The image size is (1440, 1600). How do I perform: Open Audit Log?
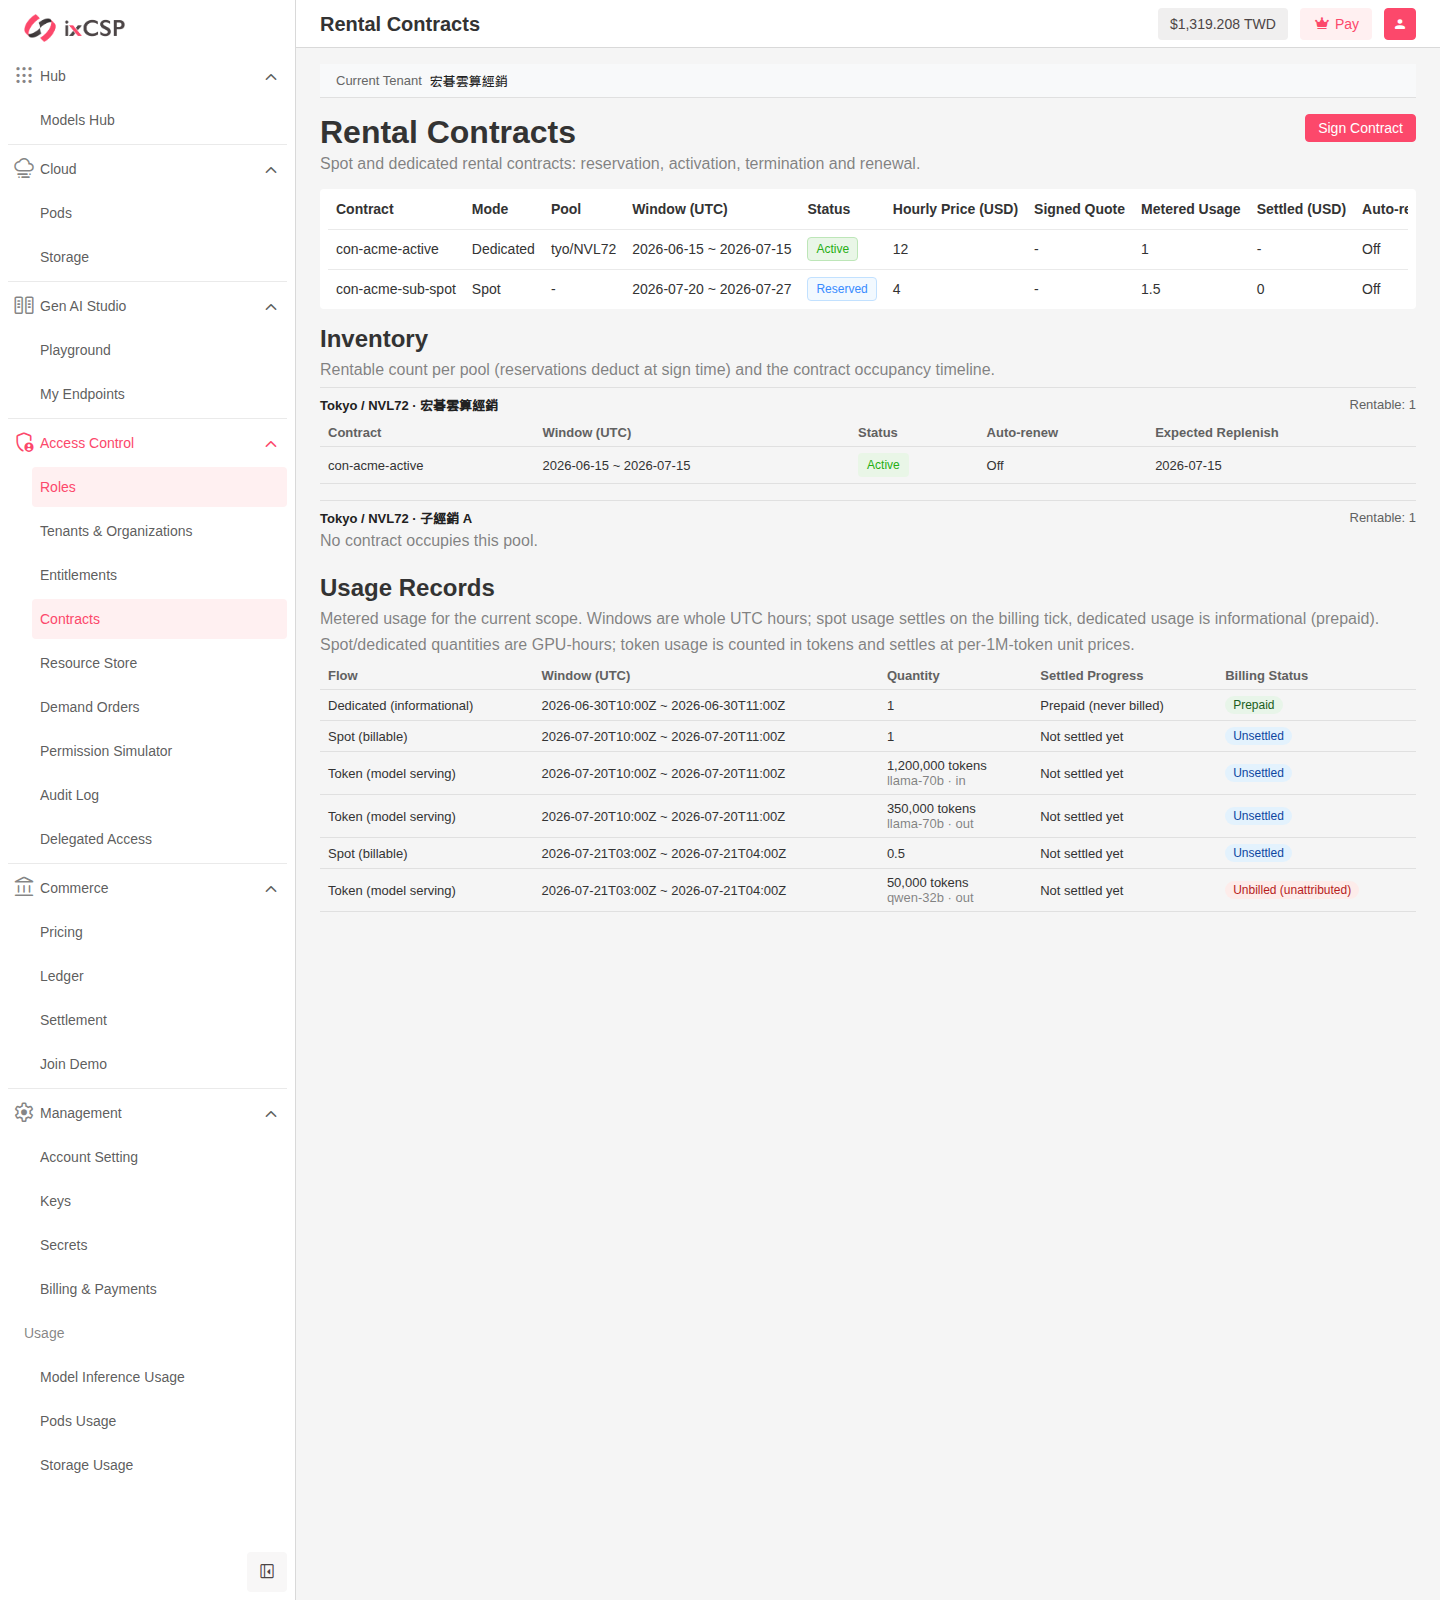coord(159,795)
